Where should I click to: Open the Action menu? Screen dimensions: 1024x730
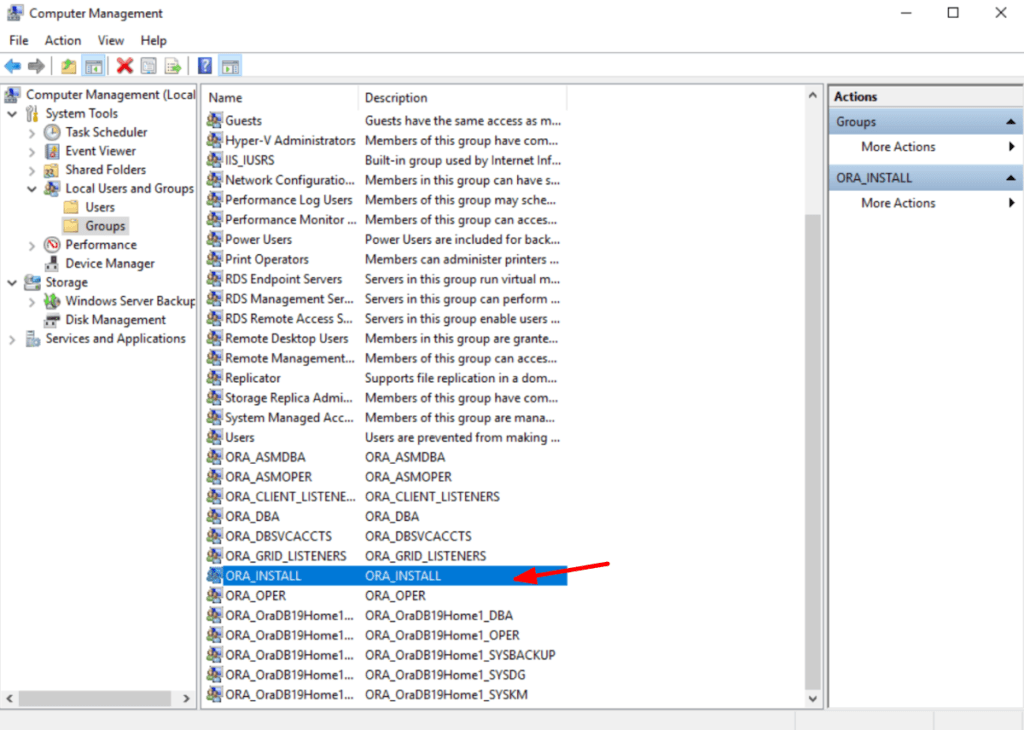(x=63, y=40)
